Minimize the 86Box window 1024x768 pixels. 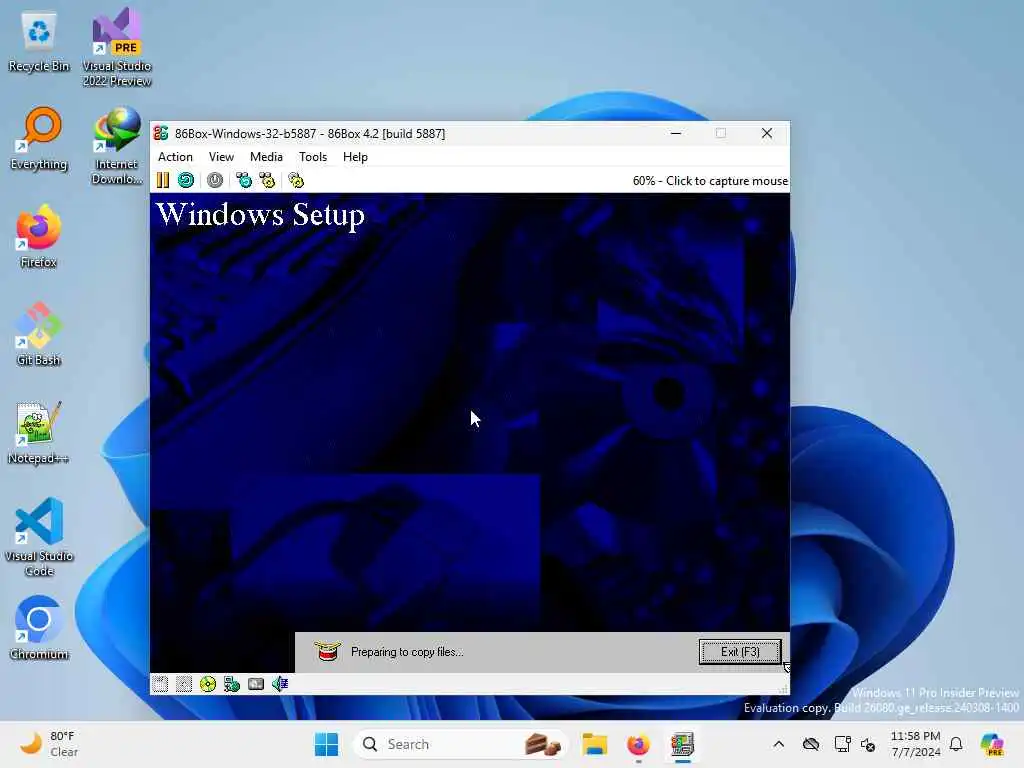click(x=676, y=133)
